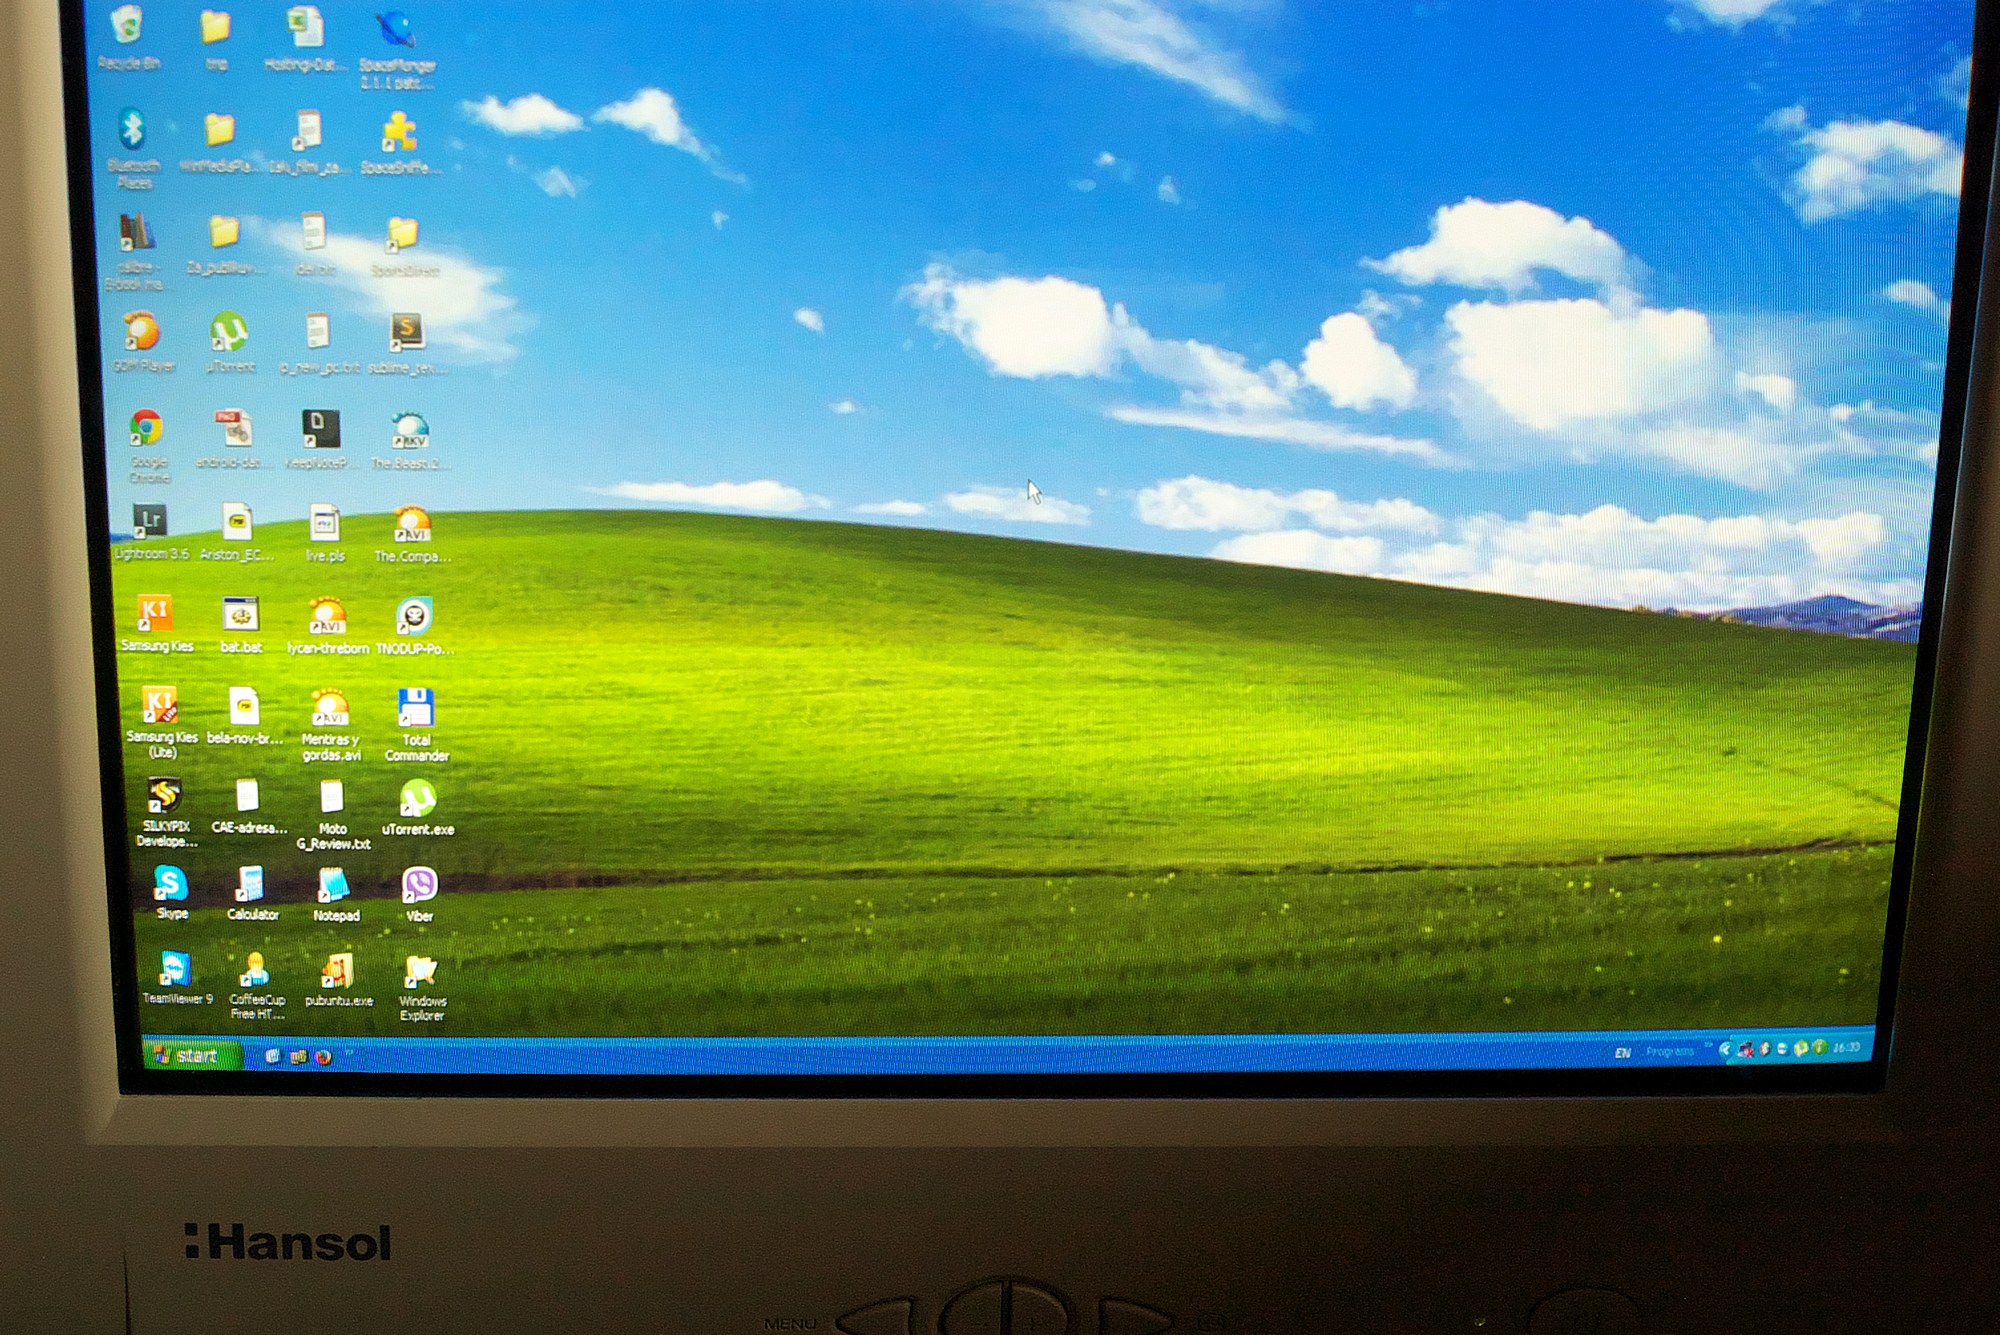Image resolution: width=2000 pixels, height=1335 pixels.
Task: Open the Hosting-Dat... spreadsheet file
Action: tap(305, 40)
